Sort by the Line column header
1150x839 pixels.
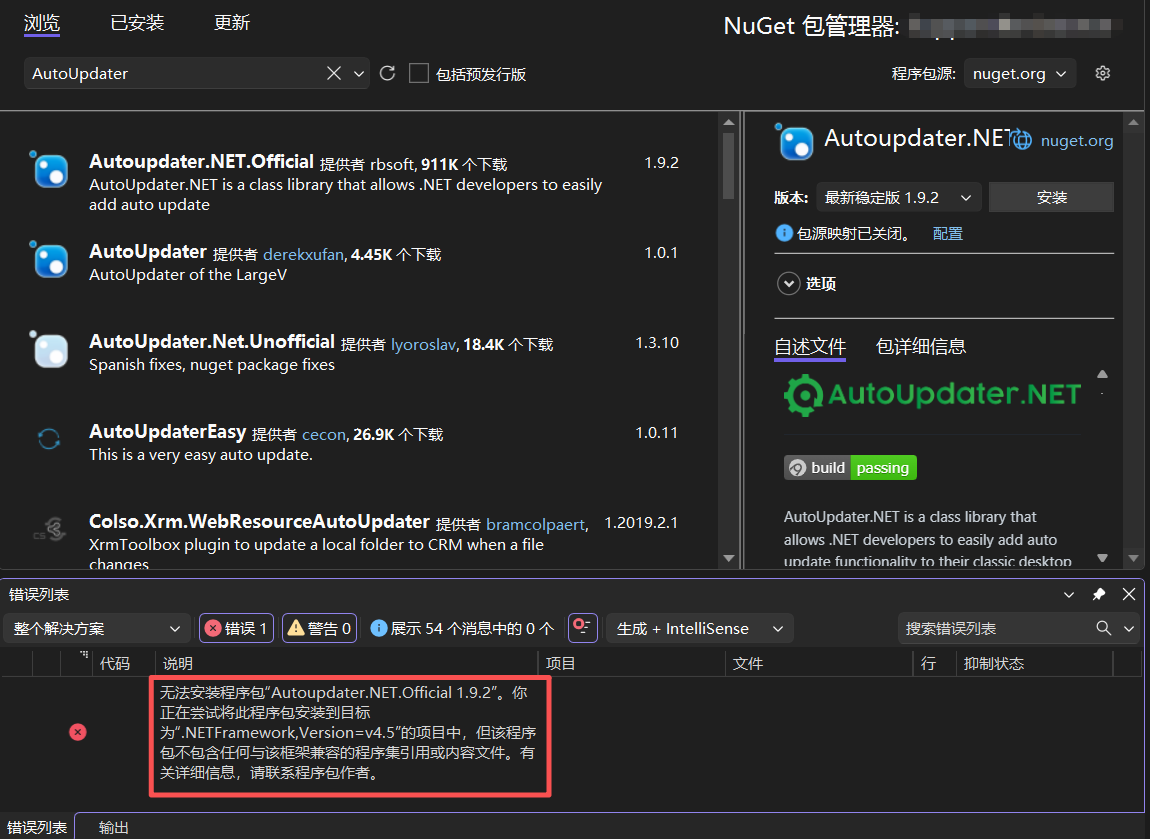pyautogui.click(x=929, y=663)
